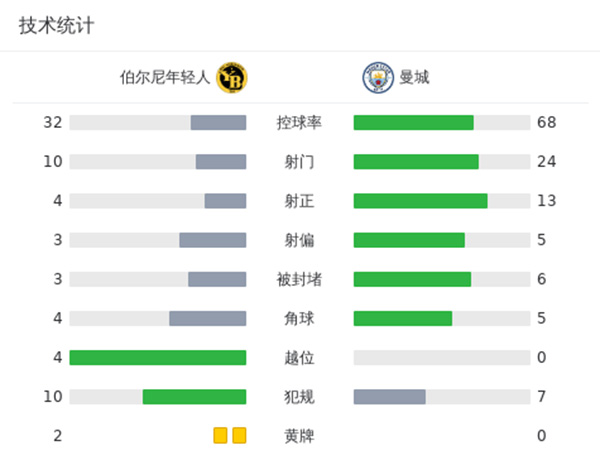The width and height of the screenshot is (600, 455).
Task: Click the 被封堵 stat label
Action: coord(299,279)
